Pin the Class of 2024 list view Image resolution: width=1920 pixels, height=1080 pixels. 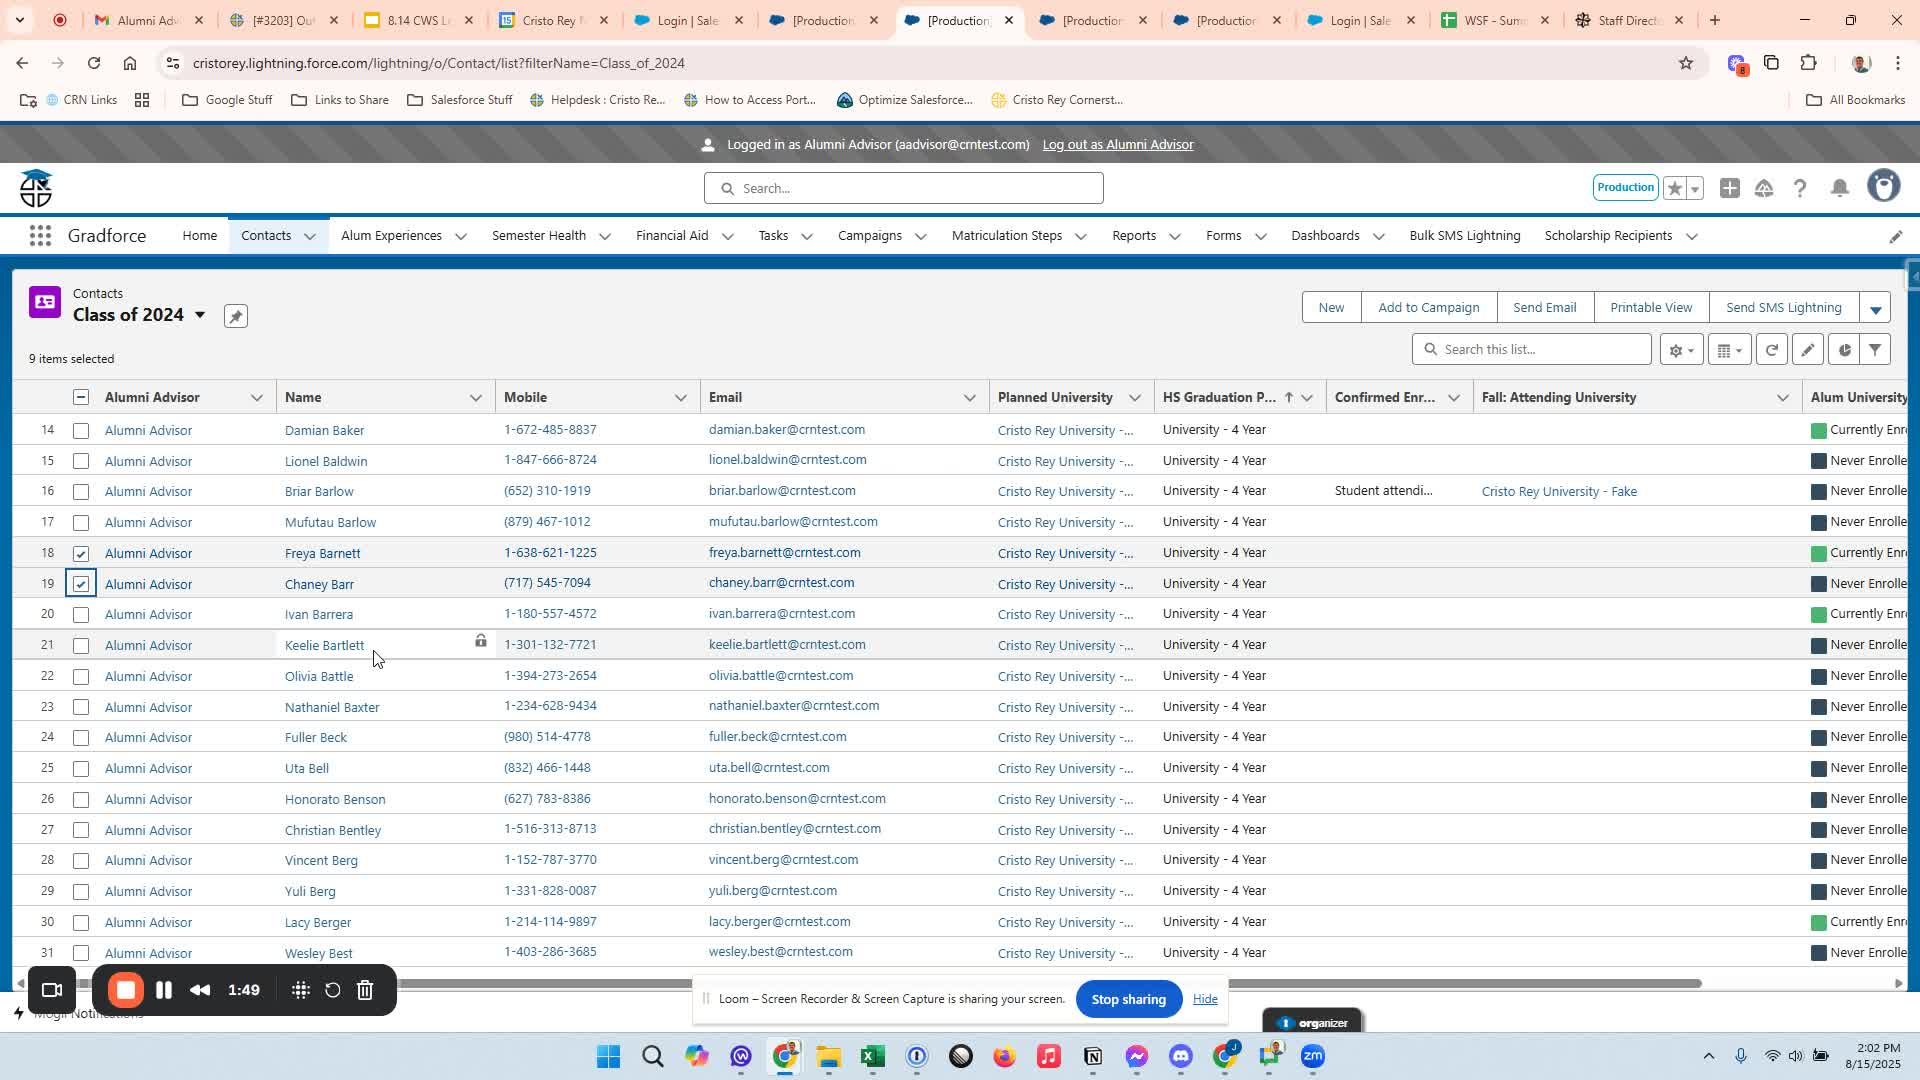235,316
